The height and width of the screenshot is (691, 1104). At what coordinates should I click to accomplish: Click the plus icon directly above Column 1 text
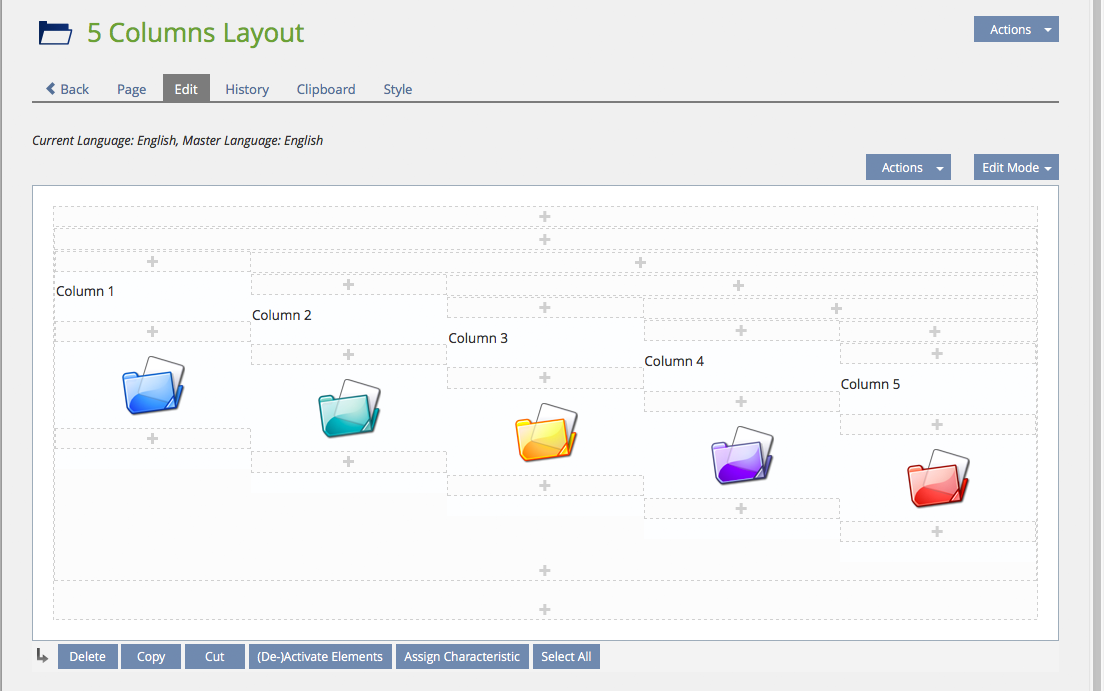[153, 262]
